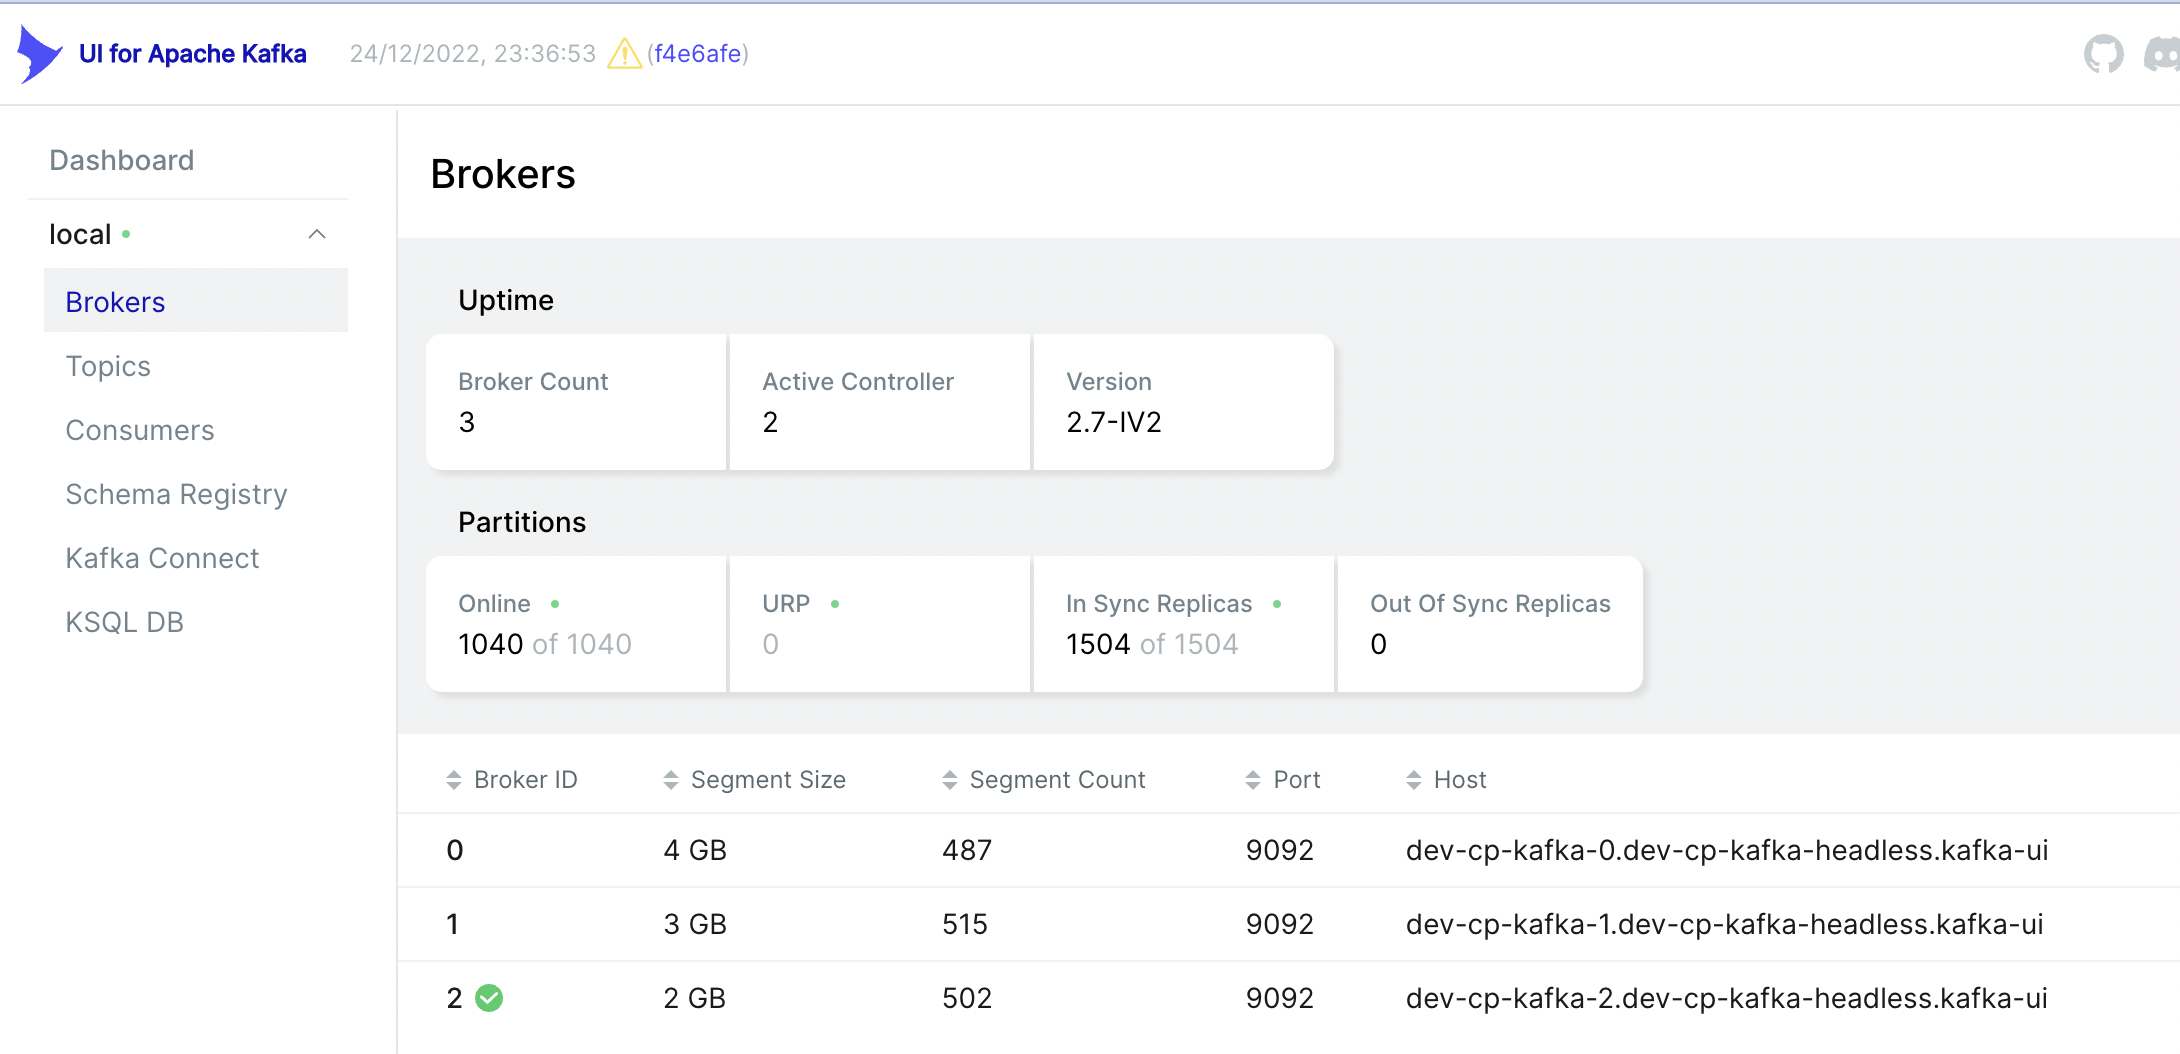
Task: Click segment count 515
Action: [965, 924]
